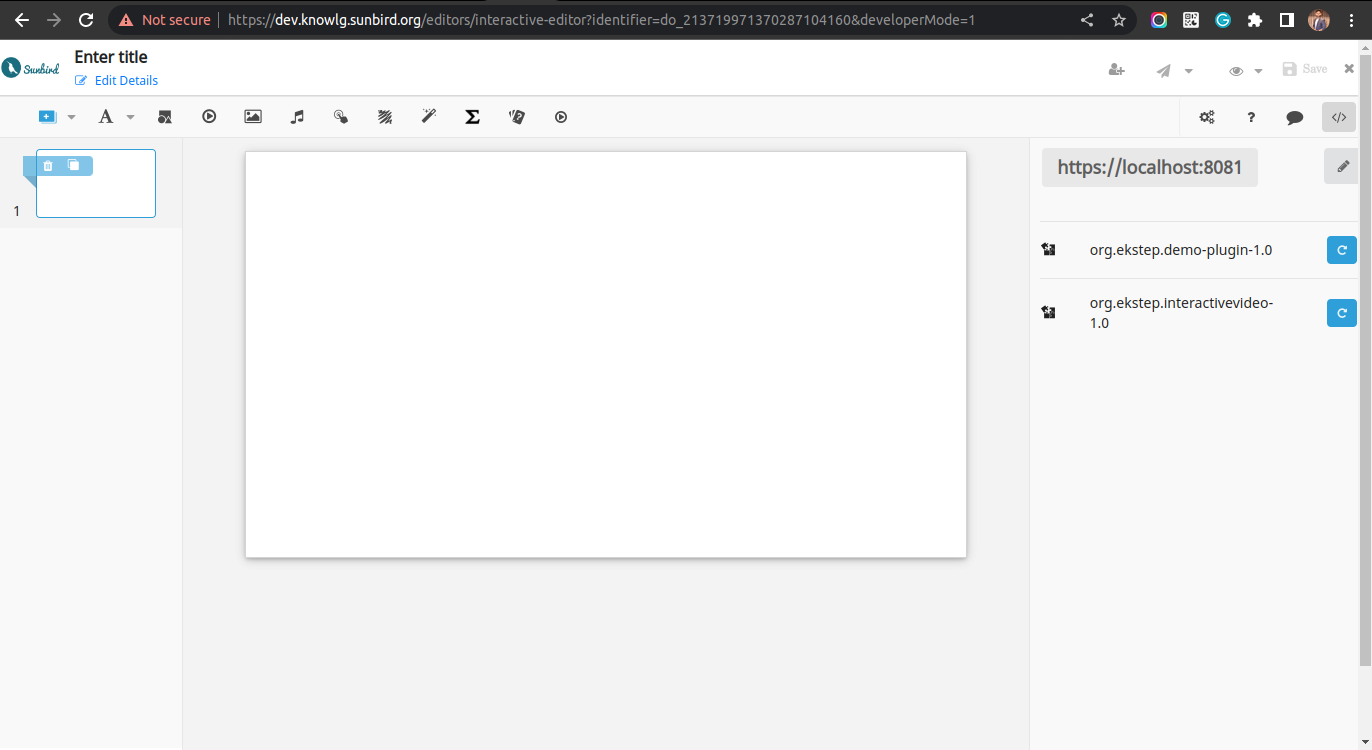Viewport: 1372px width, 750px height.
Task: Duplicate slide 1 with the copy icon
Action: (74, 166)
